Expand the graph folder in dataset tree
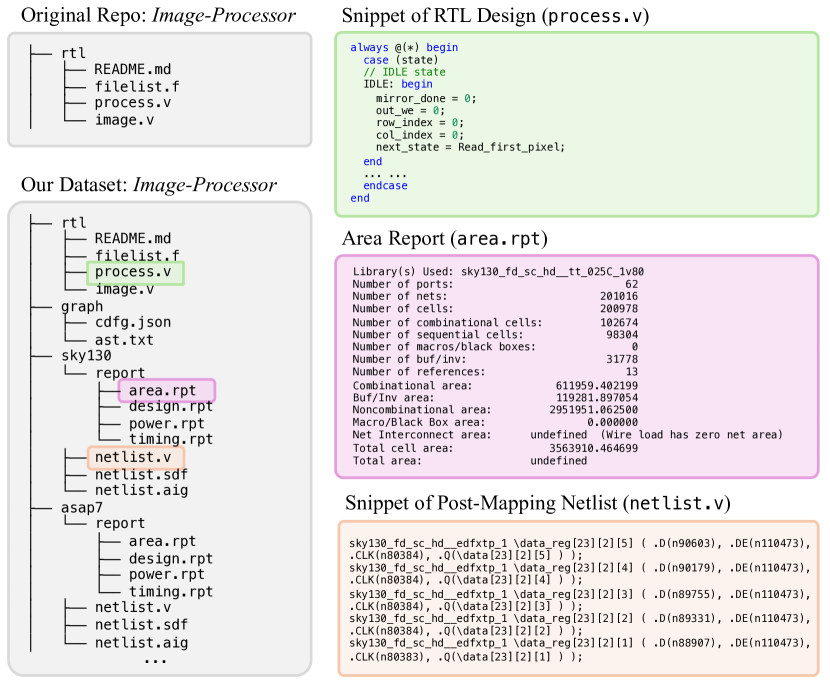Image resolution: width=830 pixels, height=684 pixels. point(82,306)
